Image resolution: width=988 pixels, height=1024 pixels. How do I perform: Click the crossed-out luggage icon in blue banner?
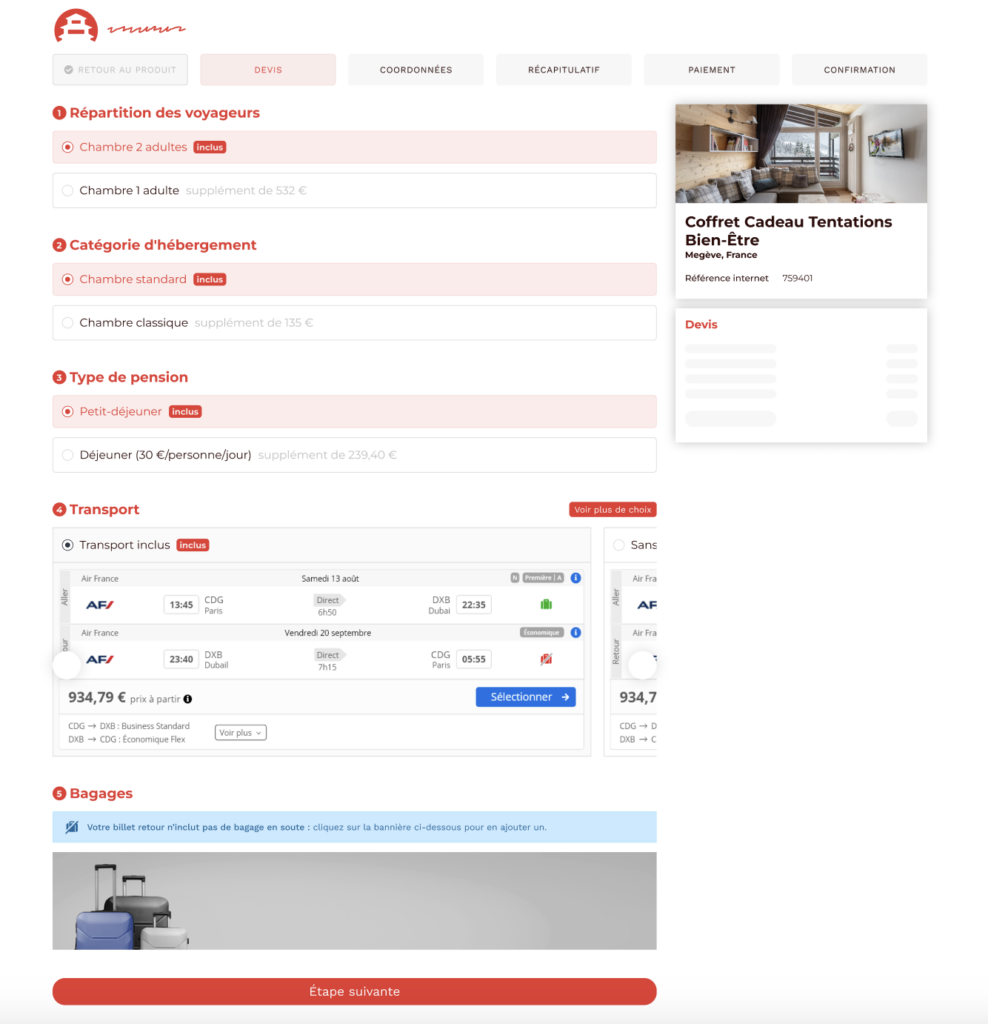coord(72,827)
